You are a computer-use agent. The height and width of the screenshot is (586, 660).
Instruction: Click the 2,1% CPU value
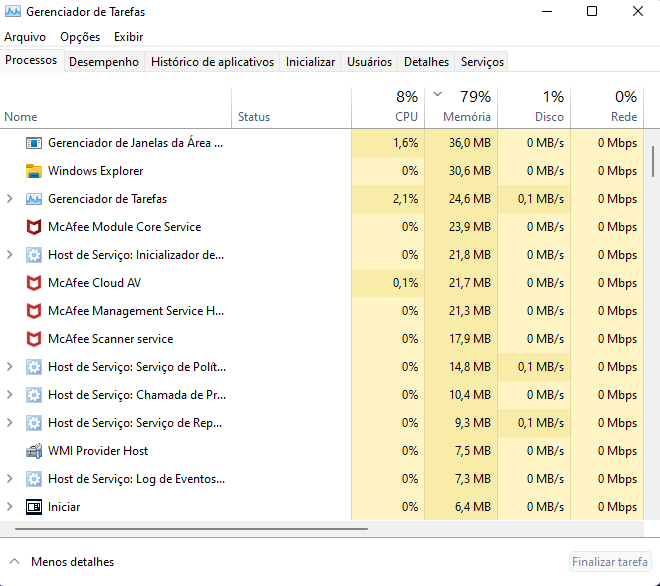coord(405,199)
